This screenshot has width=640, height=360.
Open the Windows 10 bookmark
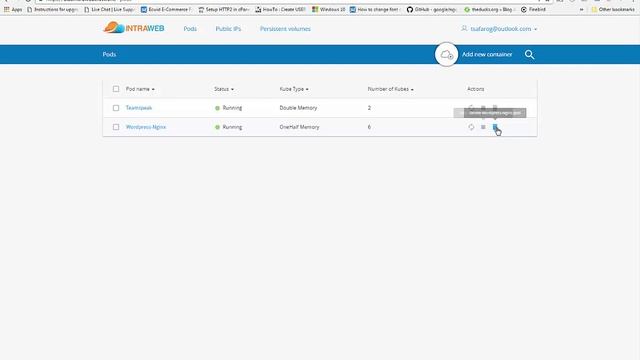point(329,9)
